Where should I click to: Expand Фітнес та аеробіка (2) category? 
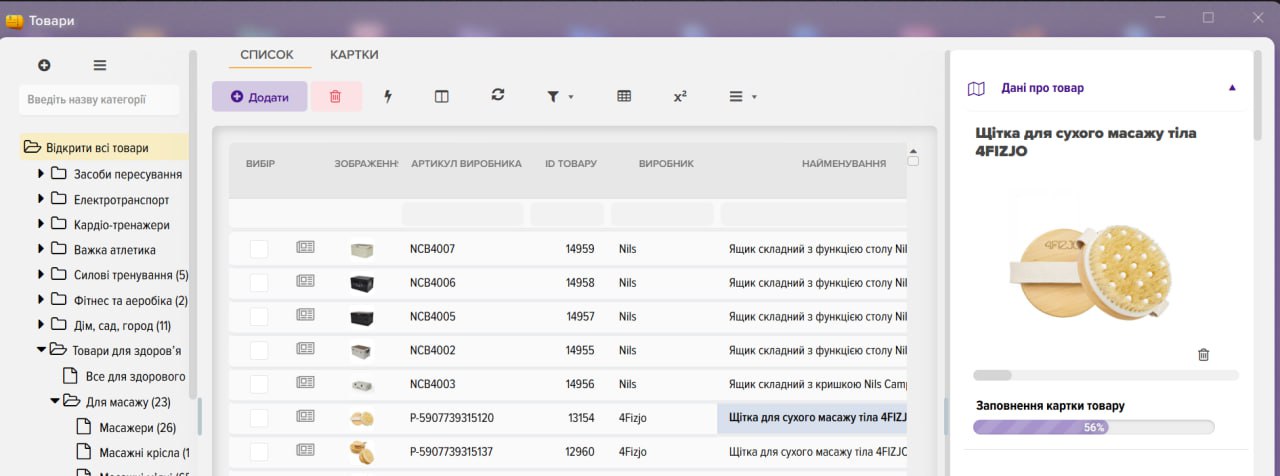[x=41, y=299]
